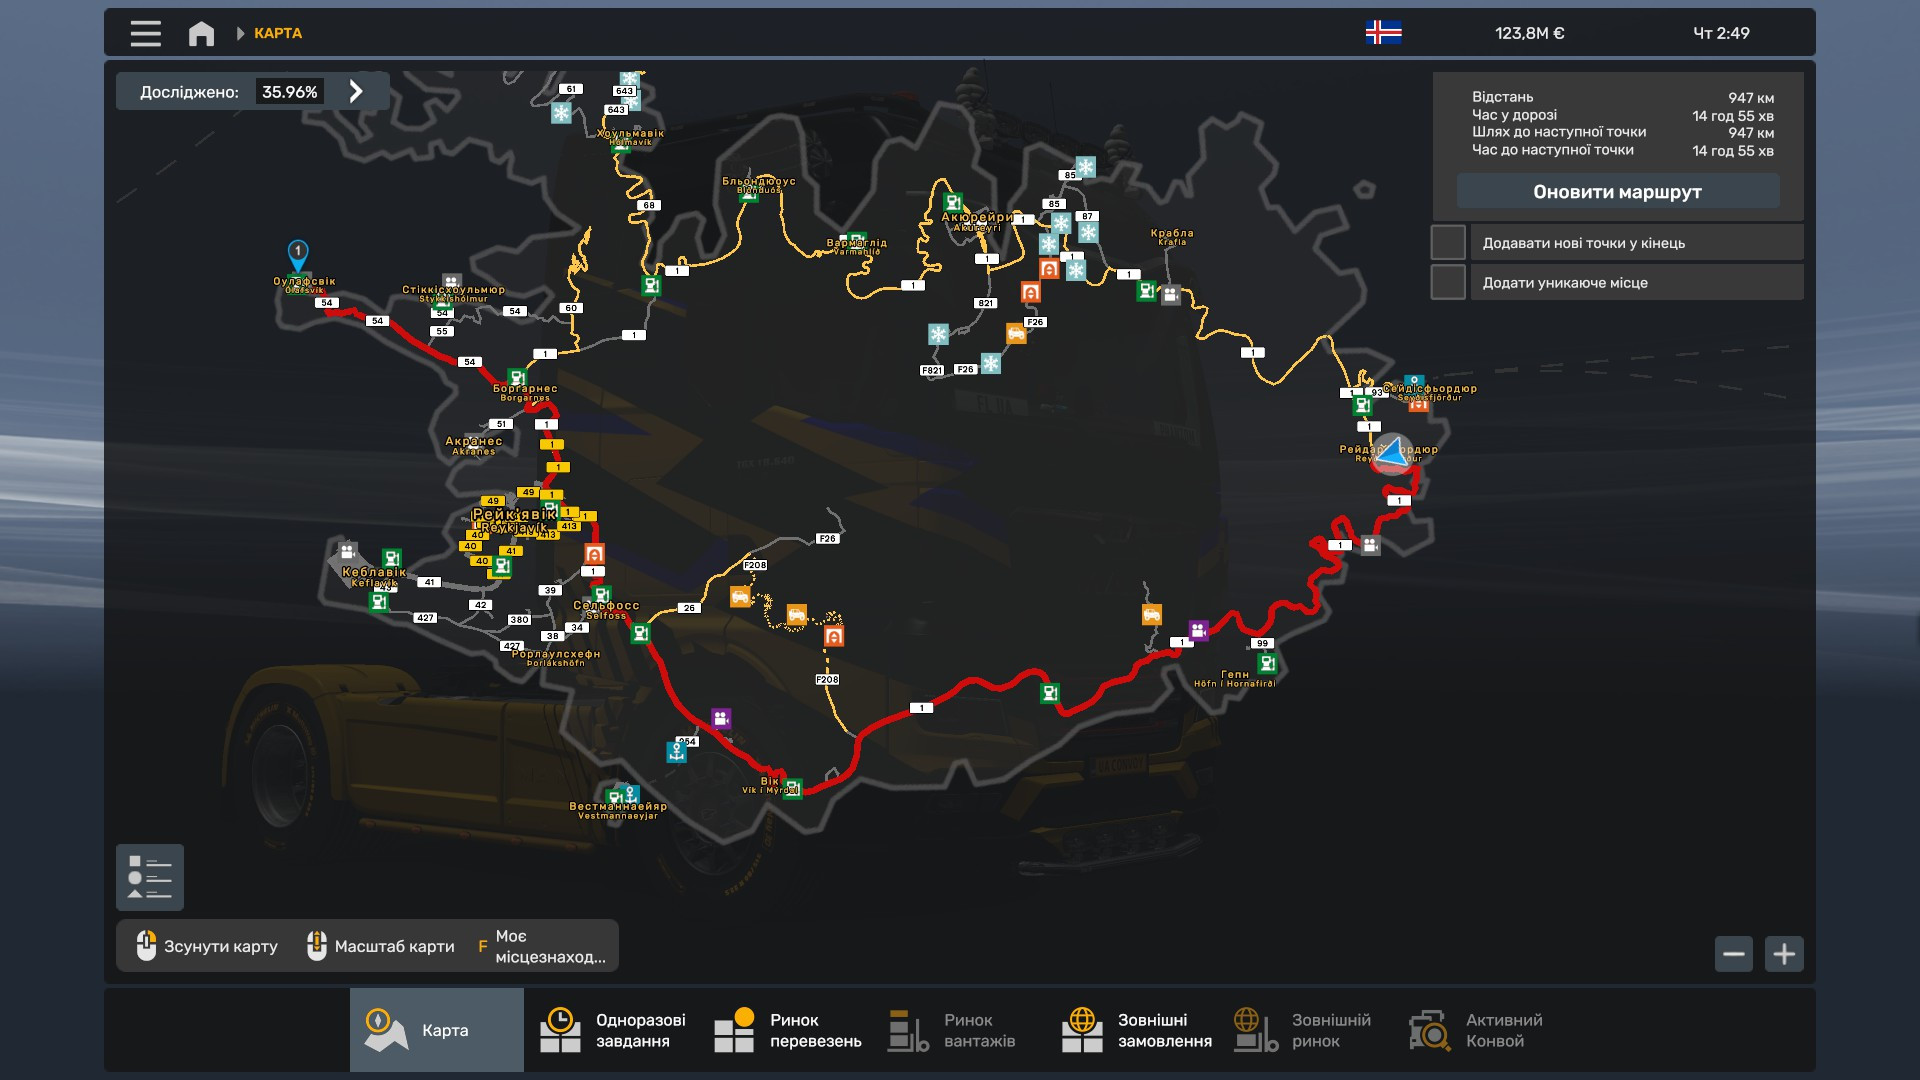
Task: Go to home screen icon
Action: (x=201, y=33)
